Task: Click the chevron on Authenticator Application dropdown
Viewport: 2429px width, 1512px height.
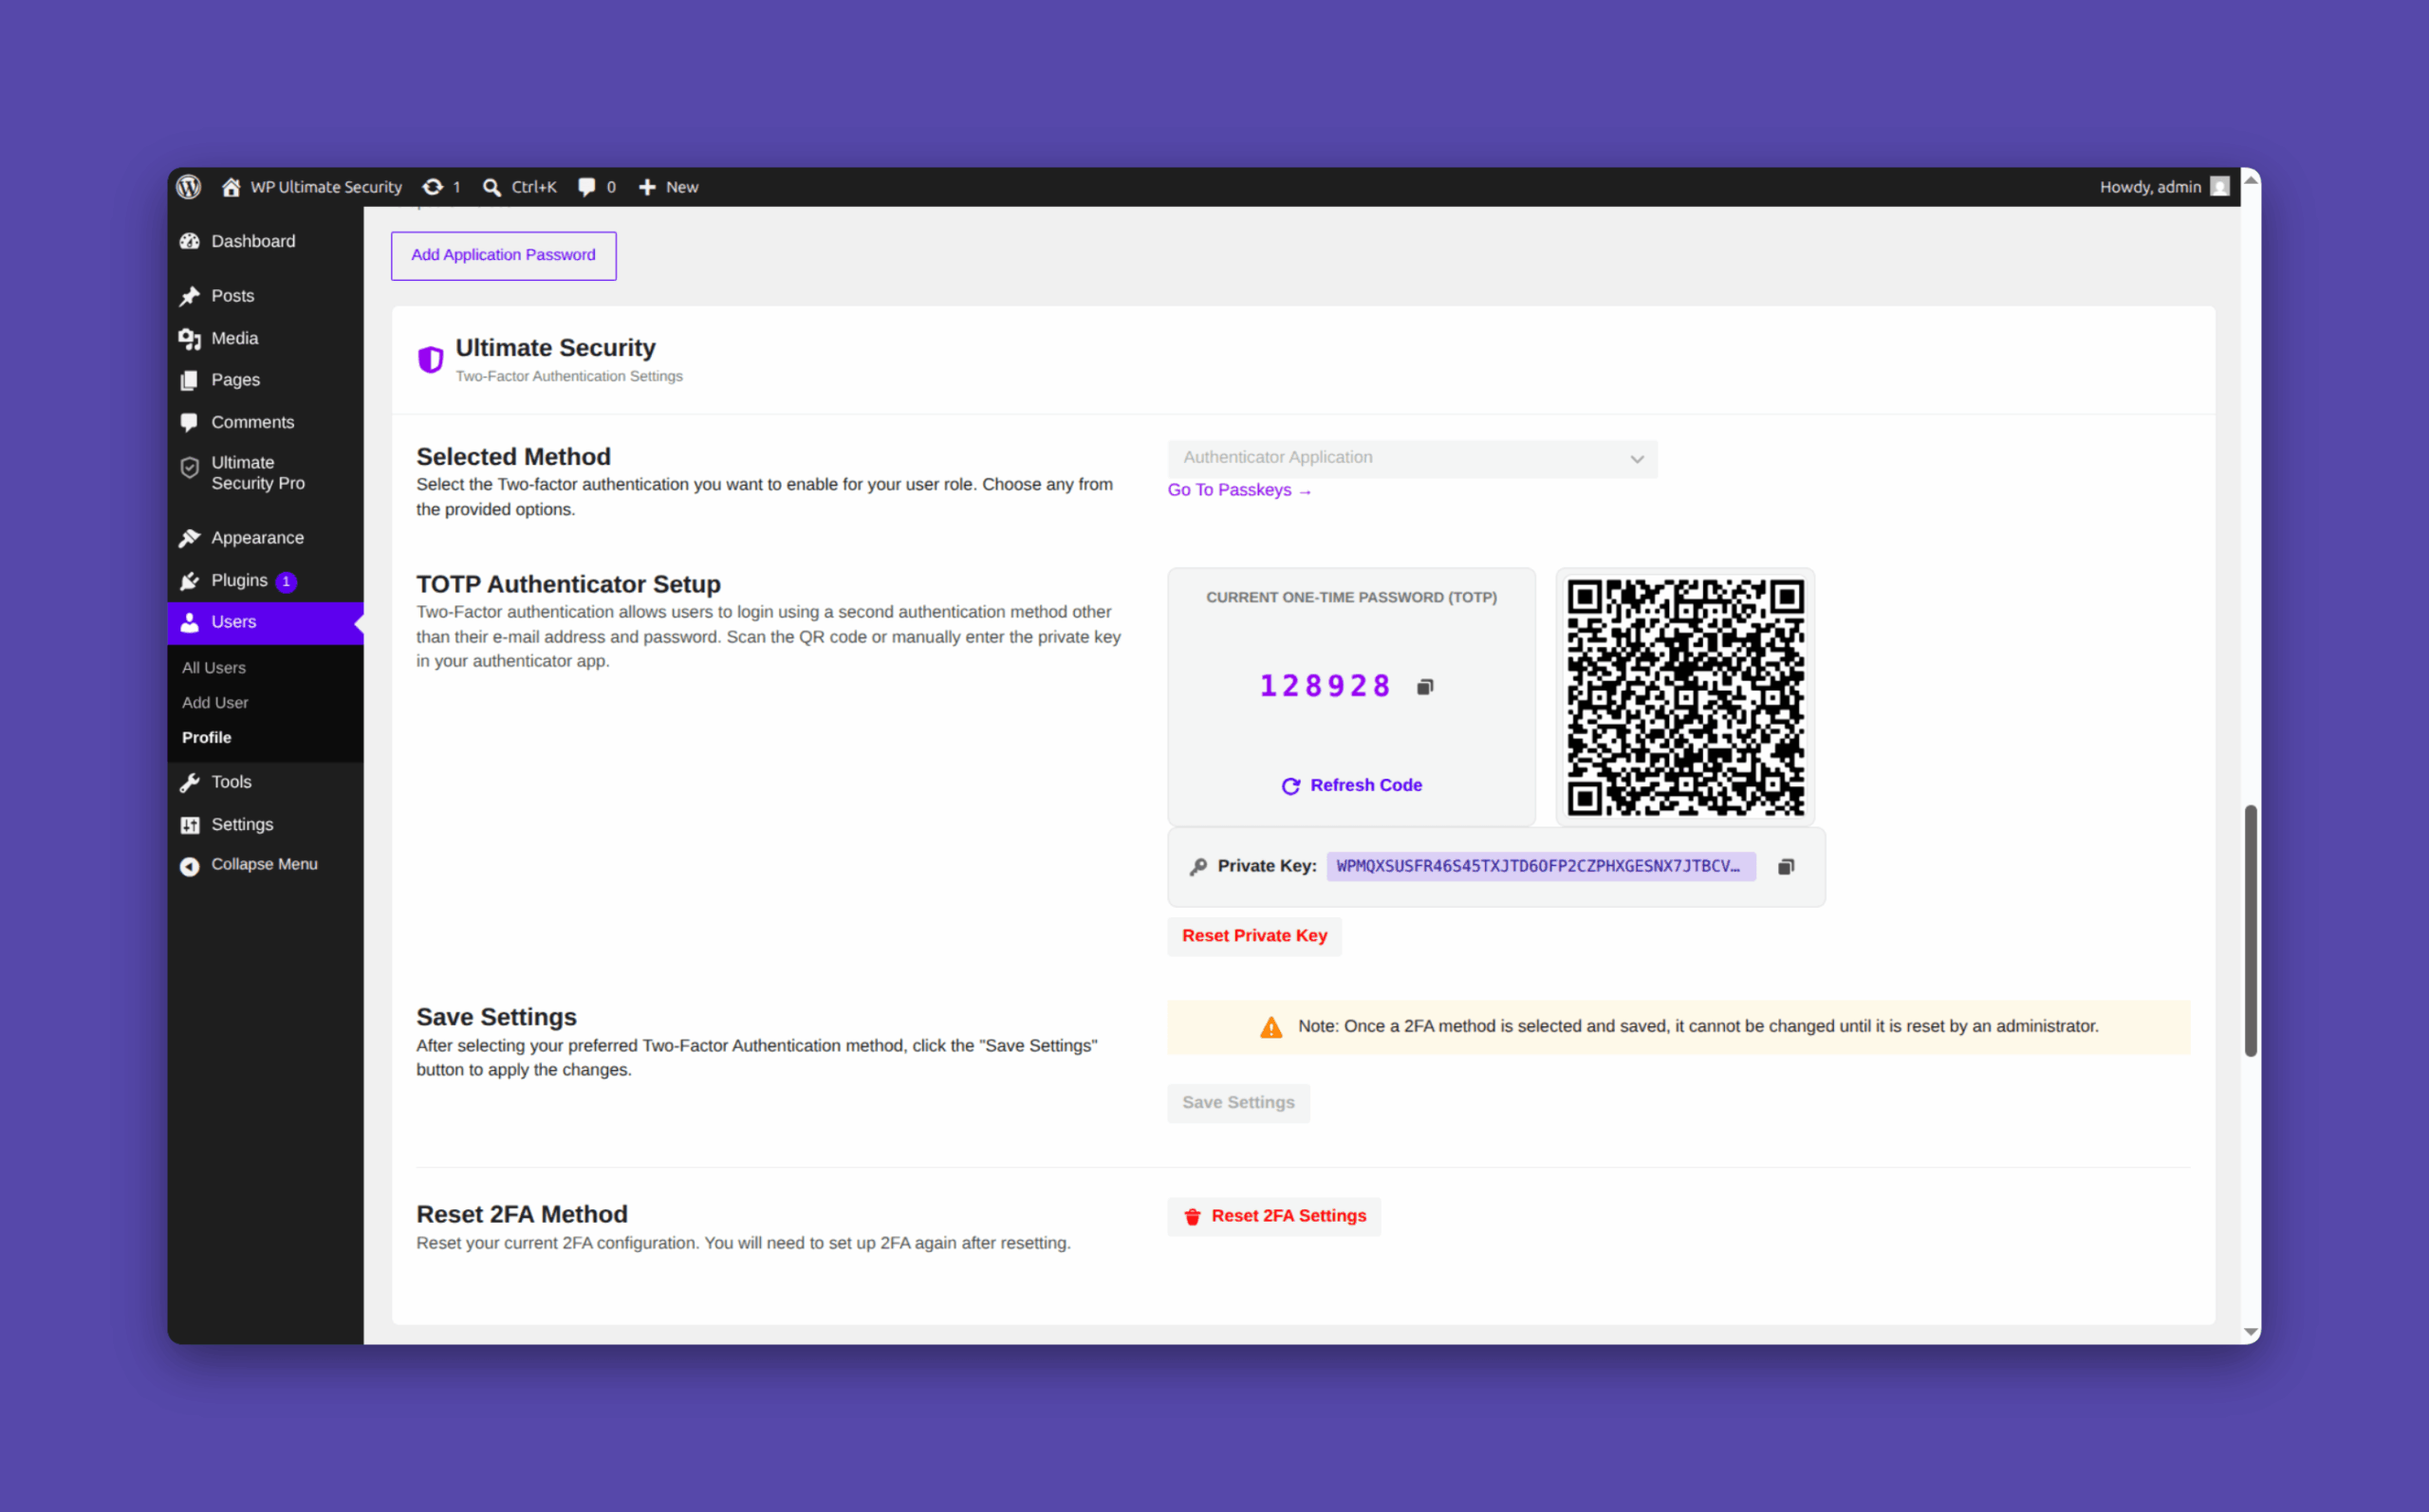Action: (1637, 459)
